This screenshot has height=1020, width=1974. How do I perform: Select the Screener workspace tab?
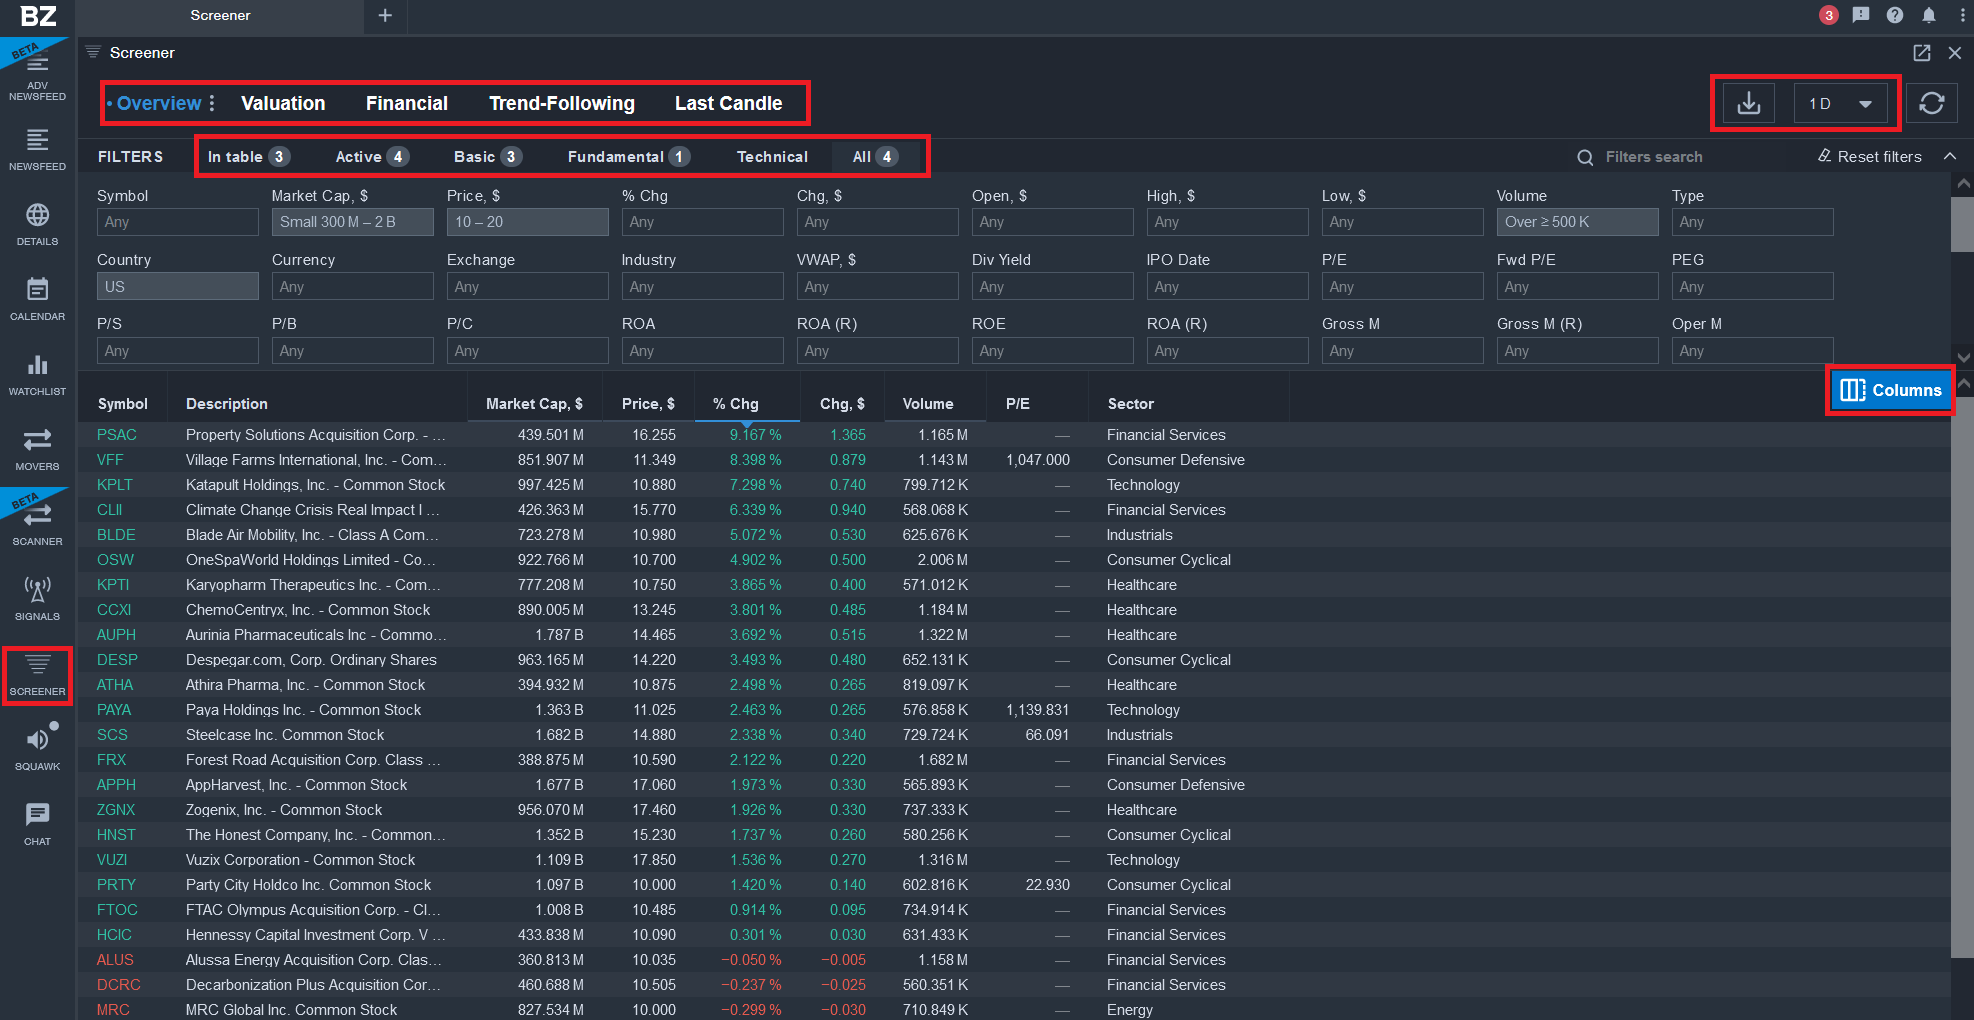coord(220,15)
